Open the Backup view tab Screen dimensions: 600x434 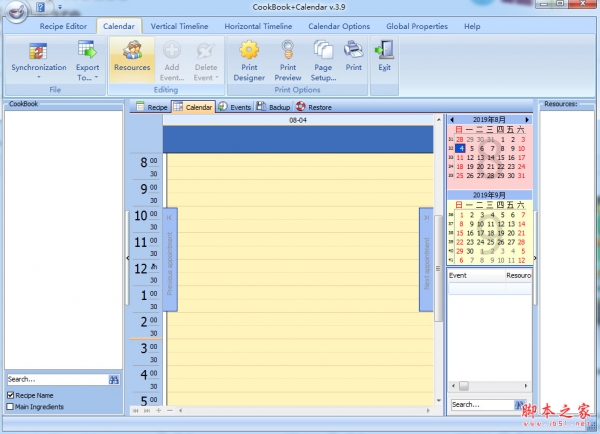pyautogui.click(x=273, y=107)
